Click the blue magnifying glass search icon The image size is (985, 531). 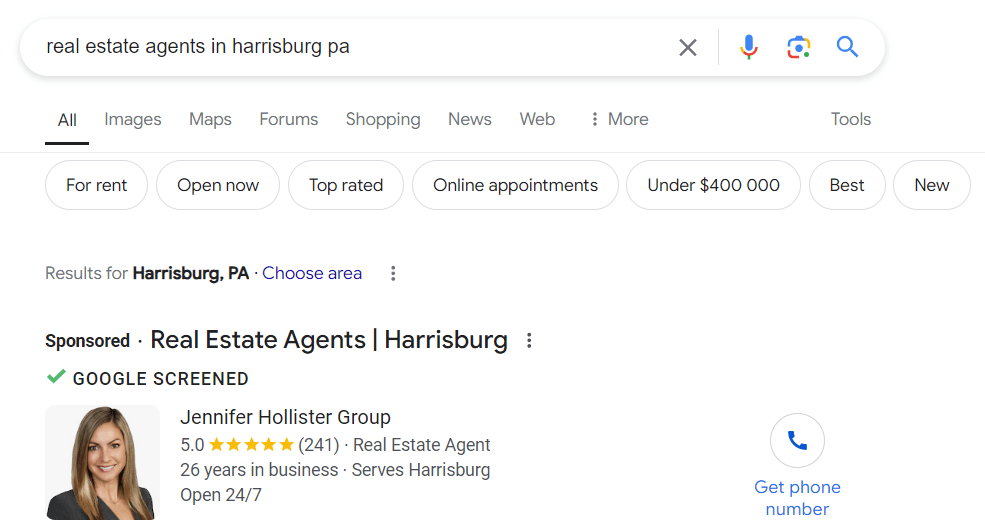(848, 47)
